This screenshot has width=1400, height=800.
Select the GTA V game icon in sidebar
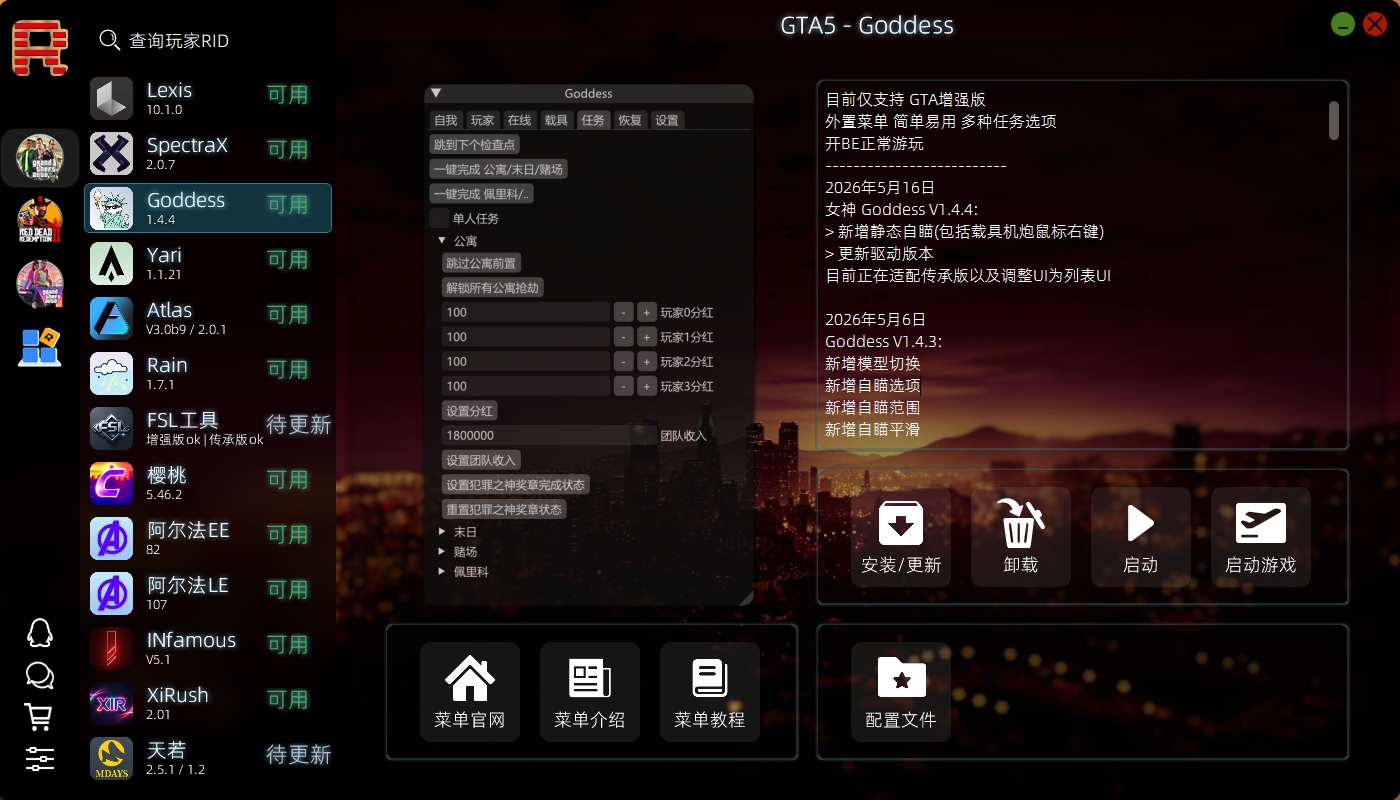pos(40,157)
